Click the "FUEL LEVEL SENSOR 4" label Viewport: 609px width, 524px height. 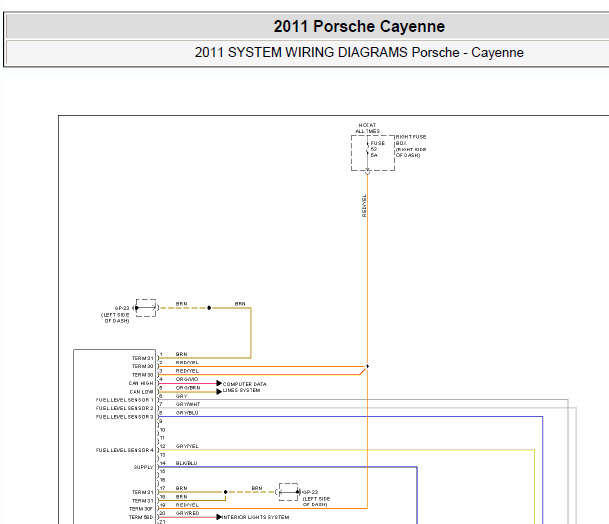pos(125,450)
